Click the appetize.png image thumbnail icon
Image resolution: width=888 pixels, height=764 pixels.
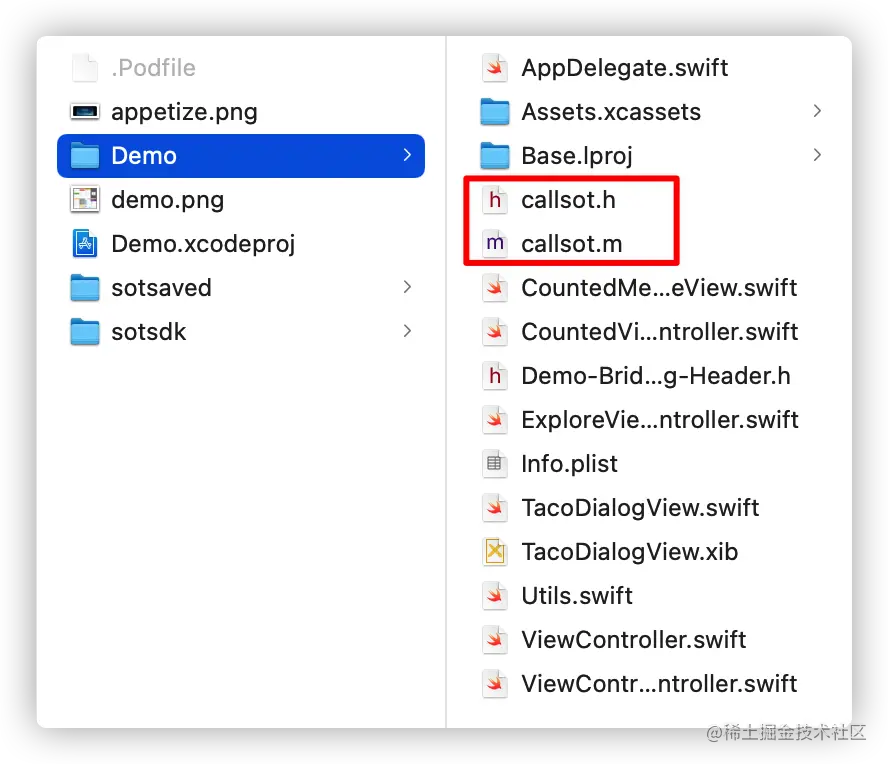click(x=85, y=112)
